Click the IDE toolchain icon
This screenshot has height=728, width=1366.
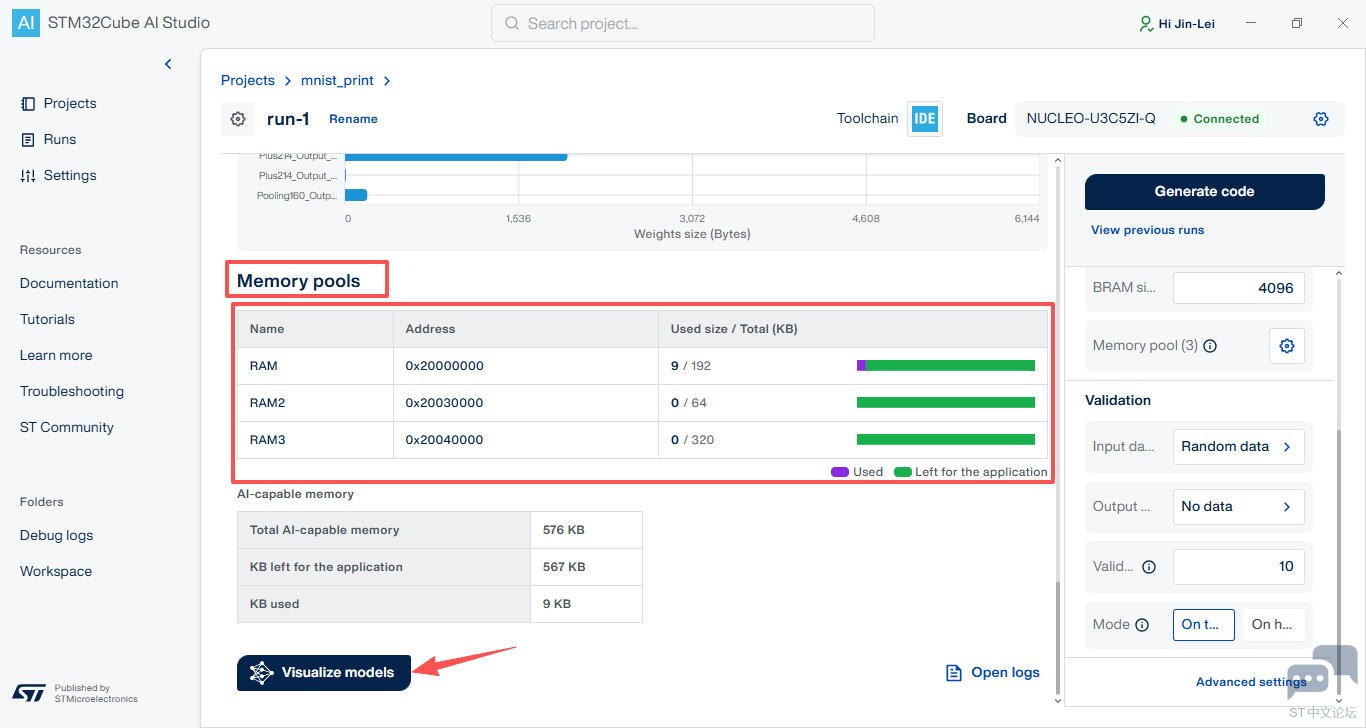point(925,118)
